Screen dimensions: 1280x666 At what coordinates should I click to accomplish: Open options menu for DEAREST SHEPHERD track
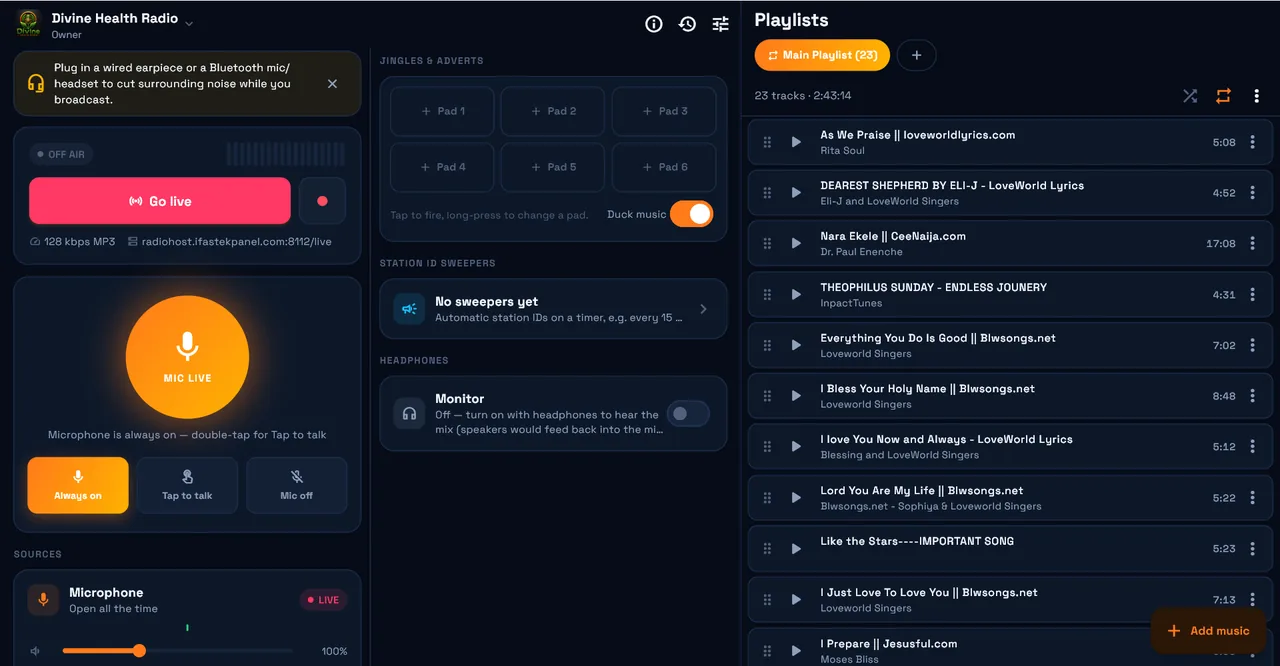click(x=1252, y=193)
